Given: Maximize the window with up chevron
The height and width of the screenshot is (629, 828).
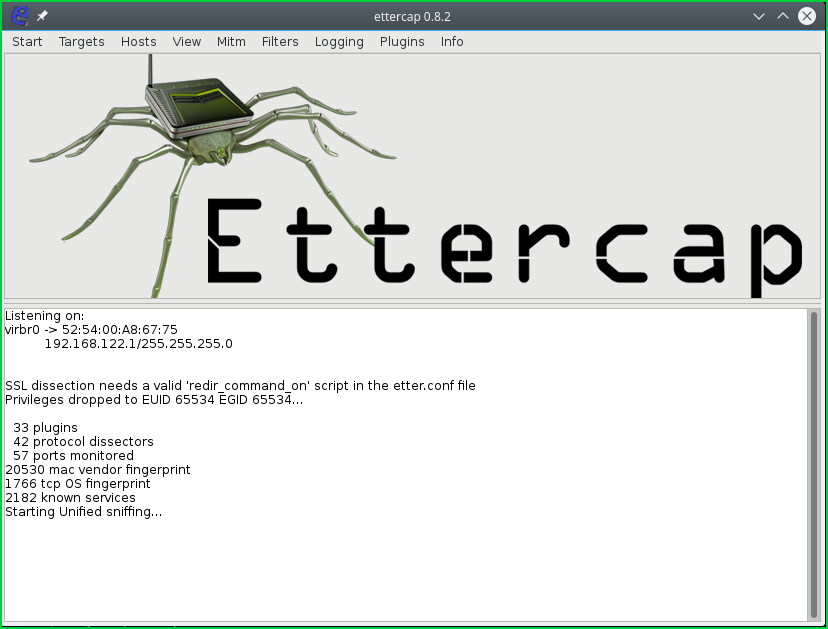Looking at the screenshot, I should (x=783, y=16).
